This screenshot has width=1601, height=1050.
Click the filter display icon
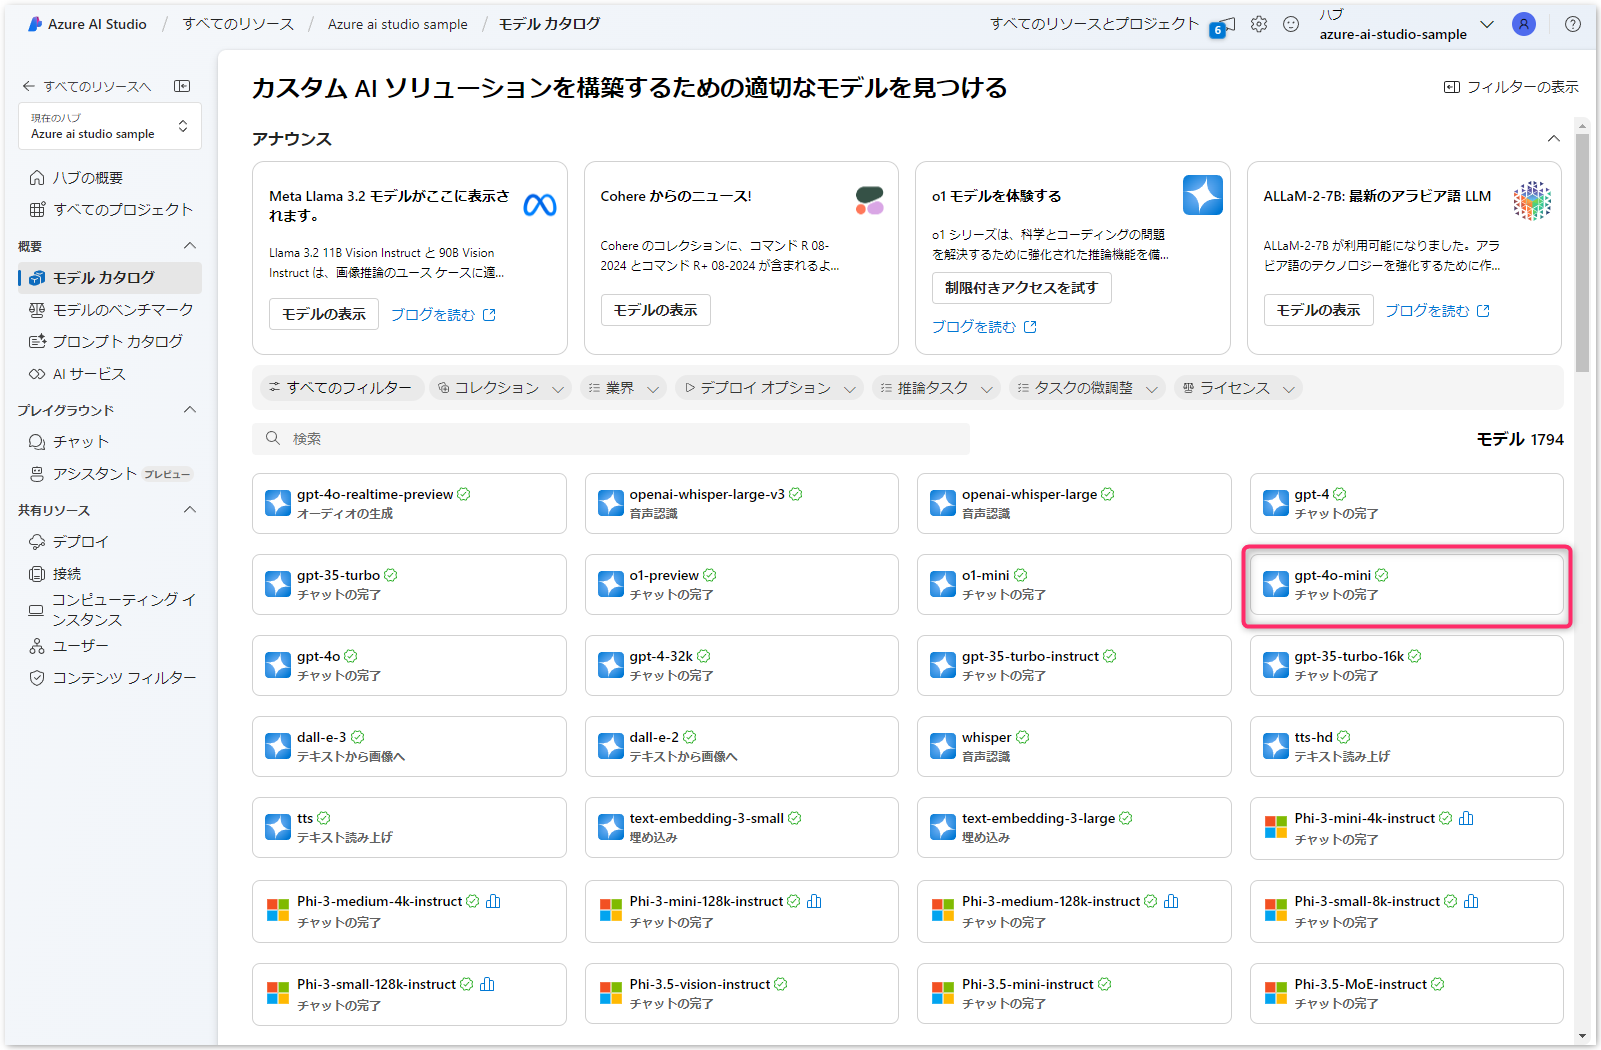point(1452,87)
